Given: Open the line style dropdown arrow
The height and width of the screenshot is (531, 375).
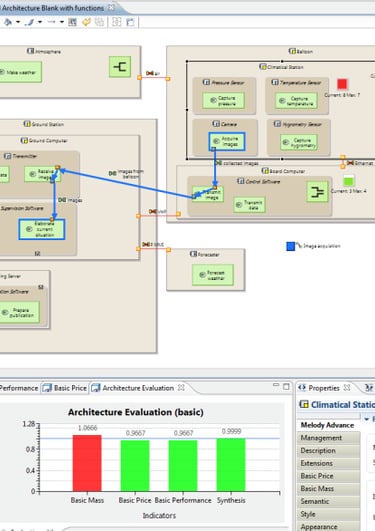Looking at the screenshot, I should (62, 22).
